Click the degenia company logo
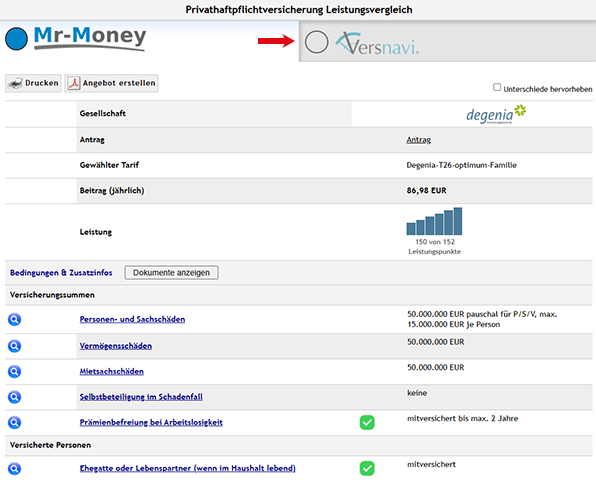The width and height of the screenshot is (596, 480). pos(496,114)
